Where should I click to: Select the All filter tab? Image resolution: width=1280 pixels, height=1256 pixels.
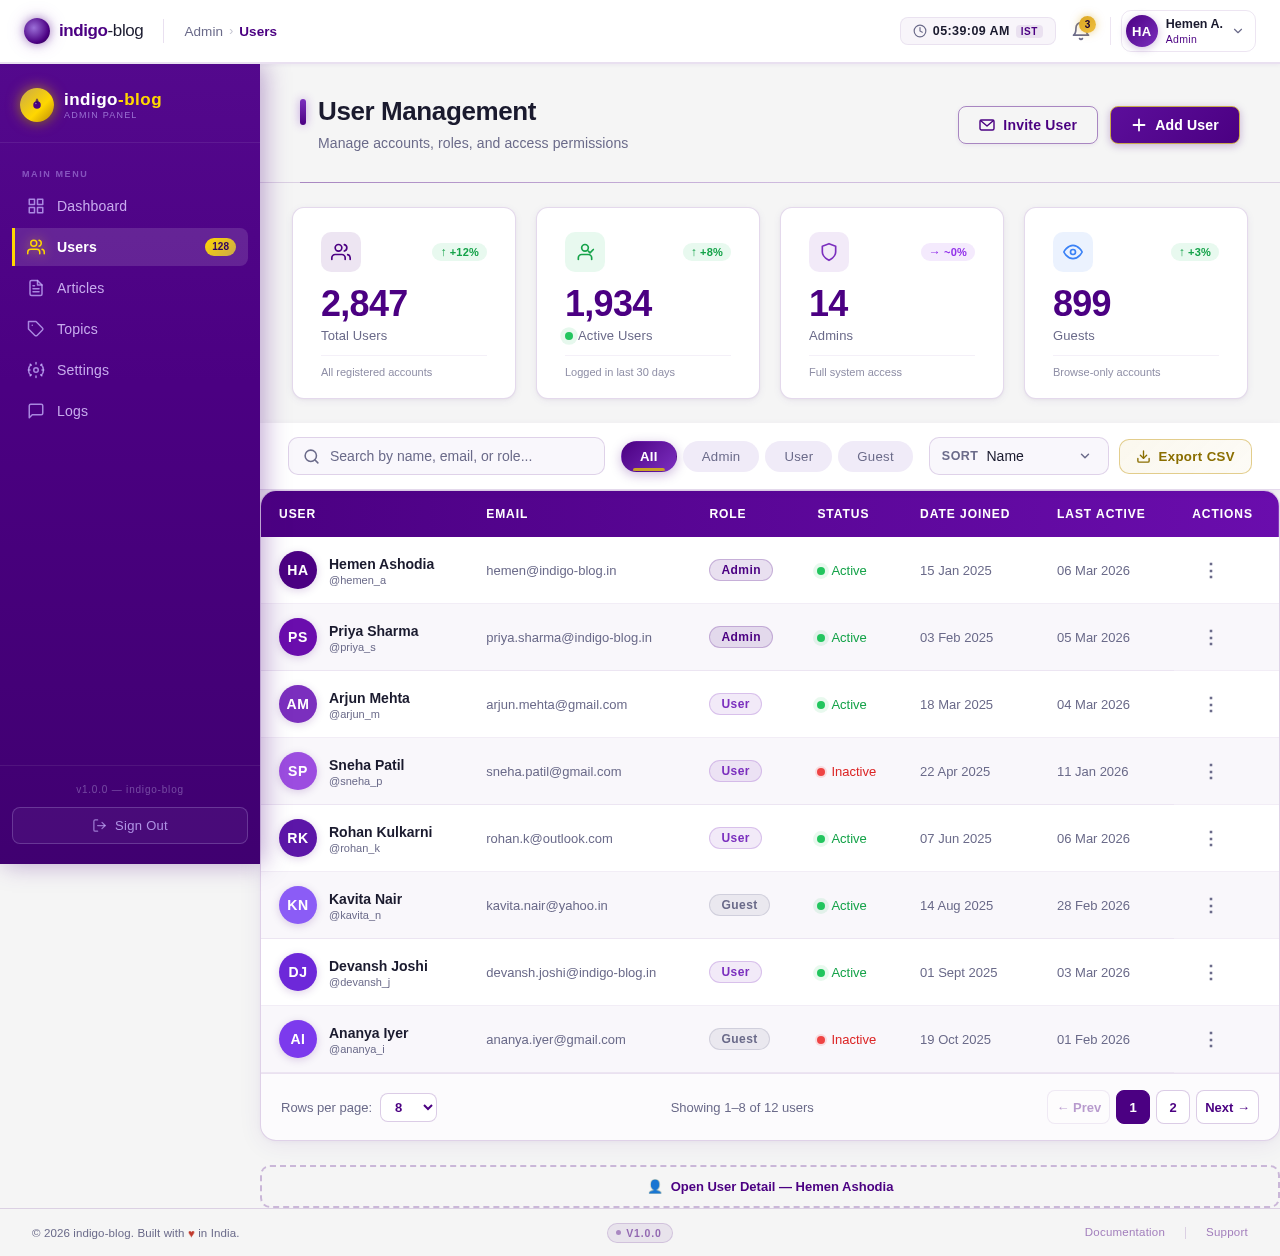click(x=648, y=456)
